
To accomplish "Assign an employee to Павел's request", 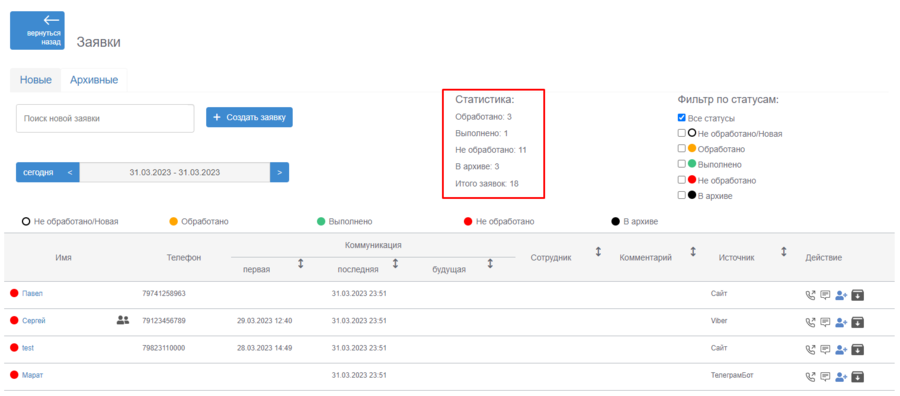I will pos(841,296).
